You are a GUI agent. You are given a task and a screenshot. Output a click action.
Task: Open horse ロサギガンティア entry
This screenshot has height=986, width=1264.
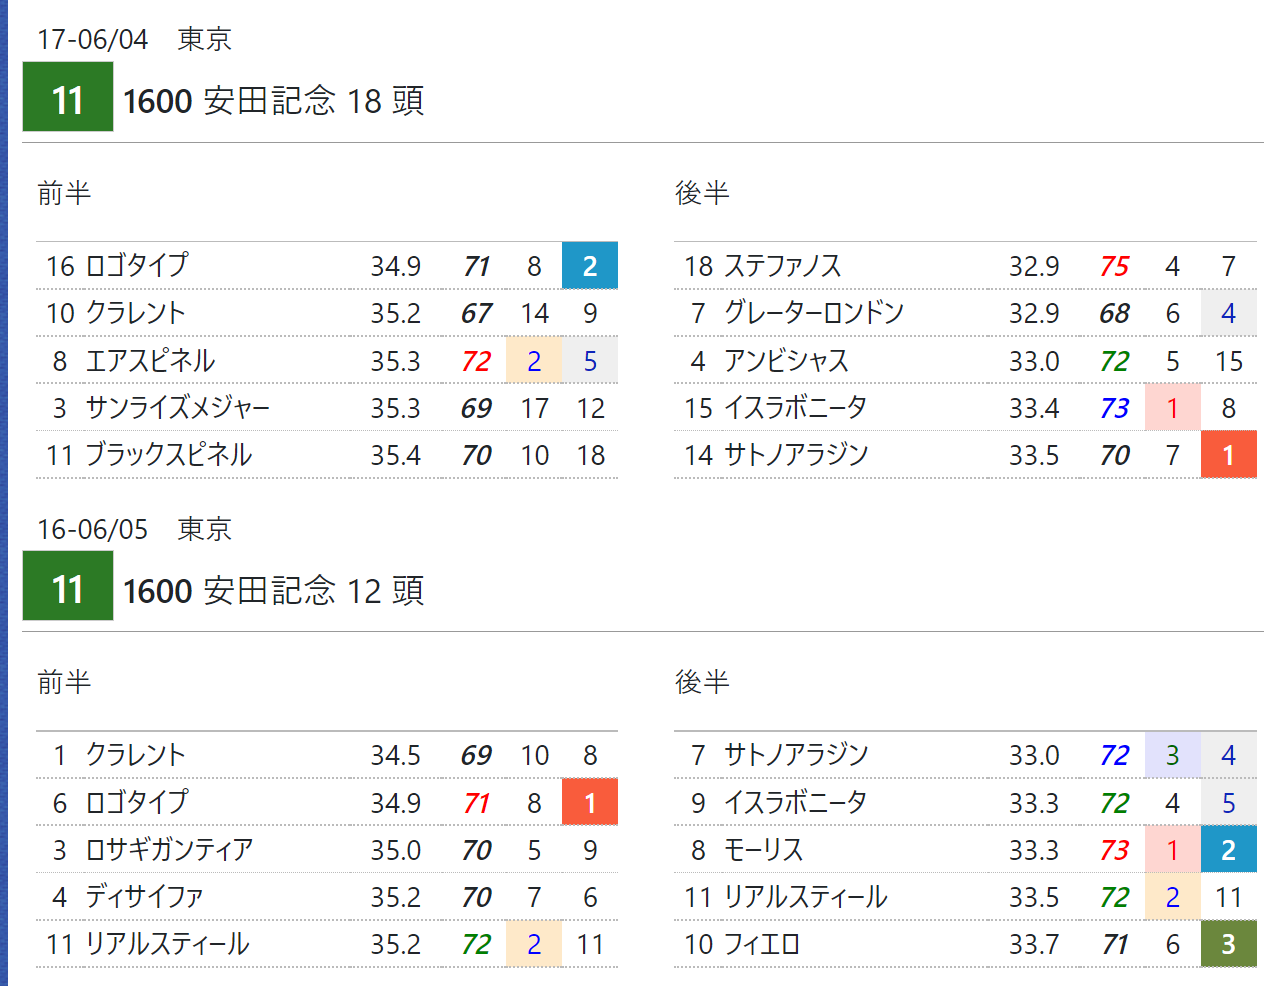point(169,850)
